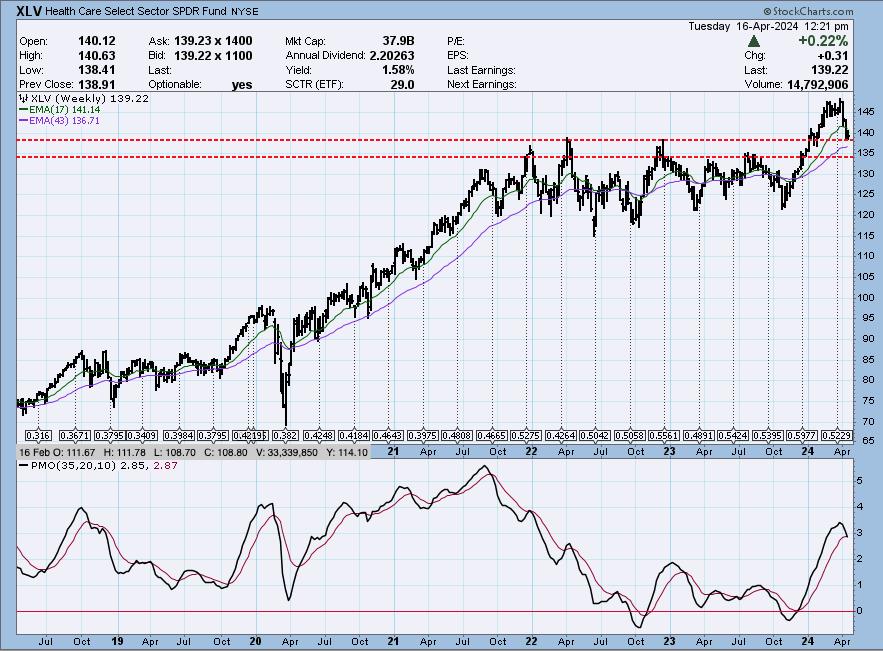The width and height of the screenshot is (883, 651).
Task: Click the NYSE exchange label
Action: click(244, 11)
